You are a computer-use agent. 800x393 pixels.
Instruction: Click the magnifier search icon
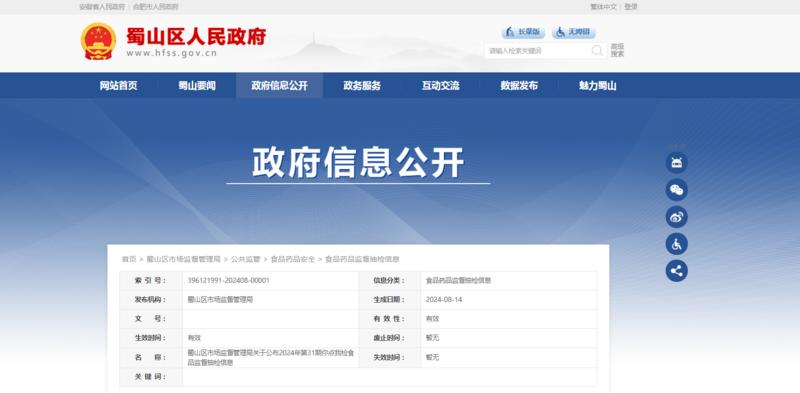coord(596,51)
